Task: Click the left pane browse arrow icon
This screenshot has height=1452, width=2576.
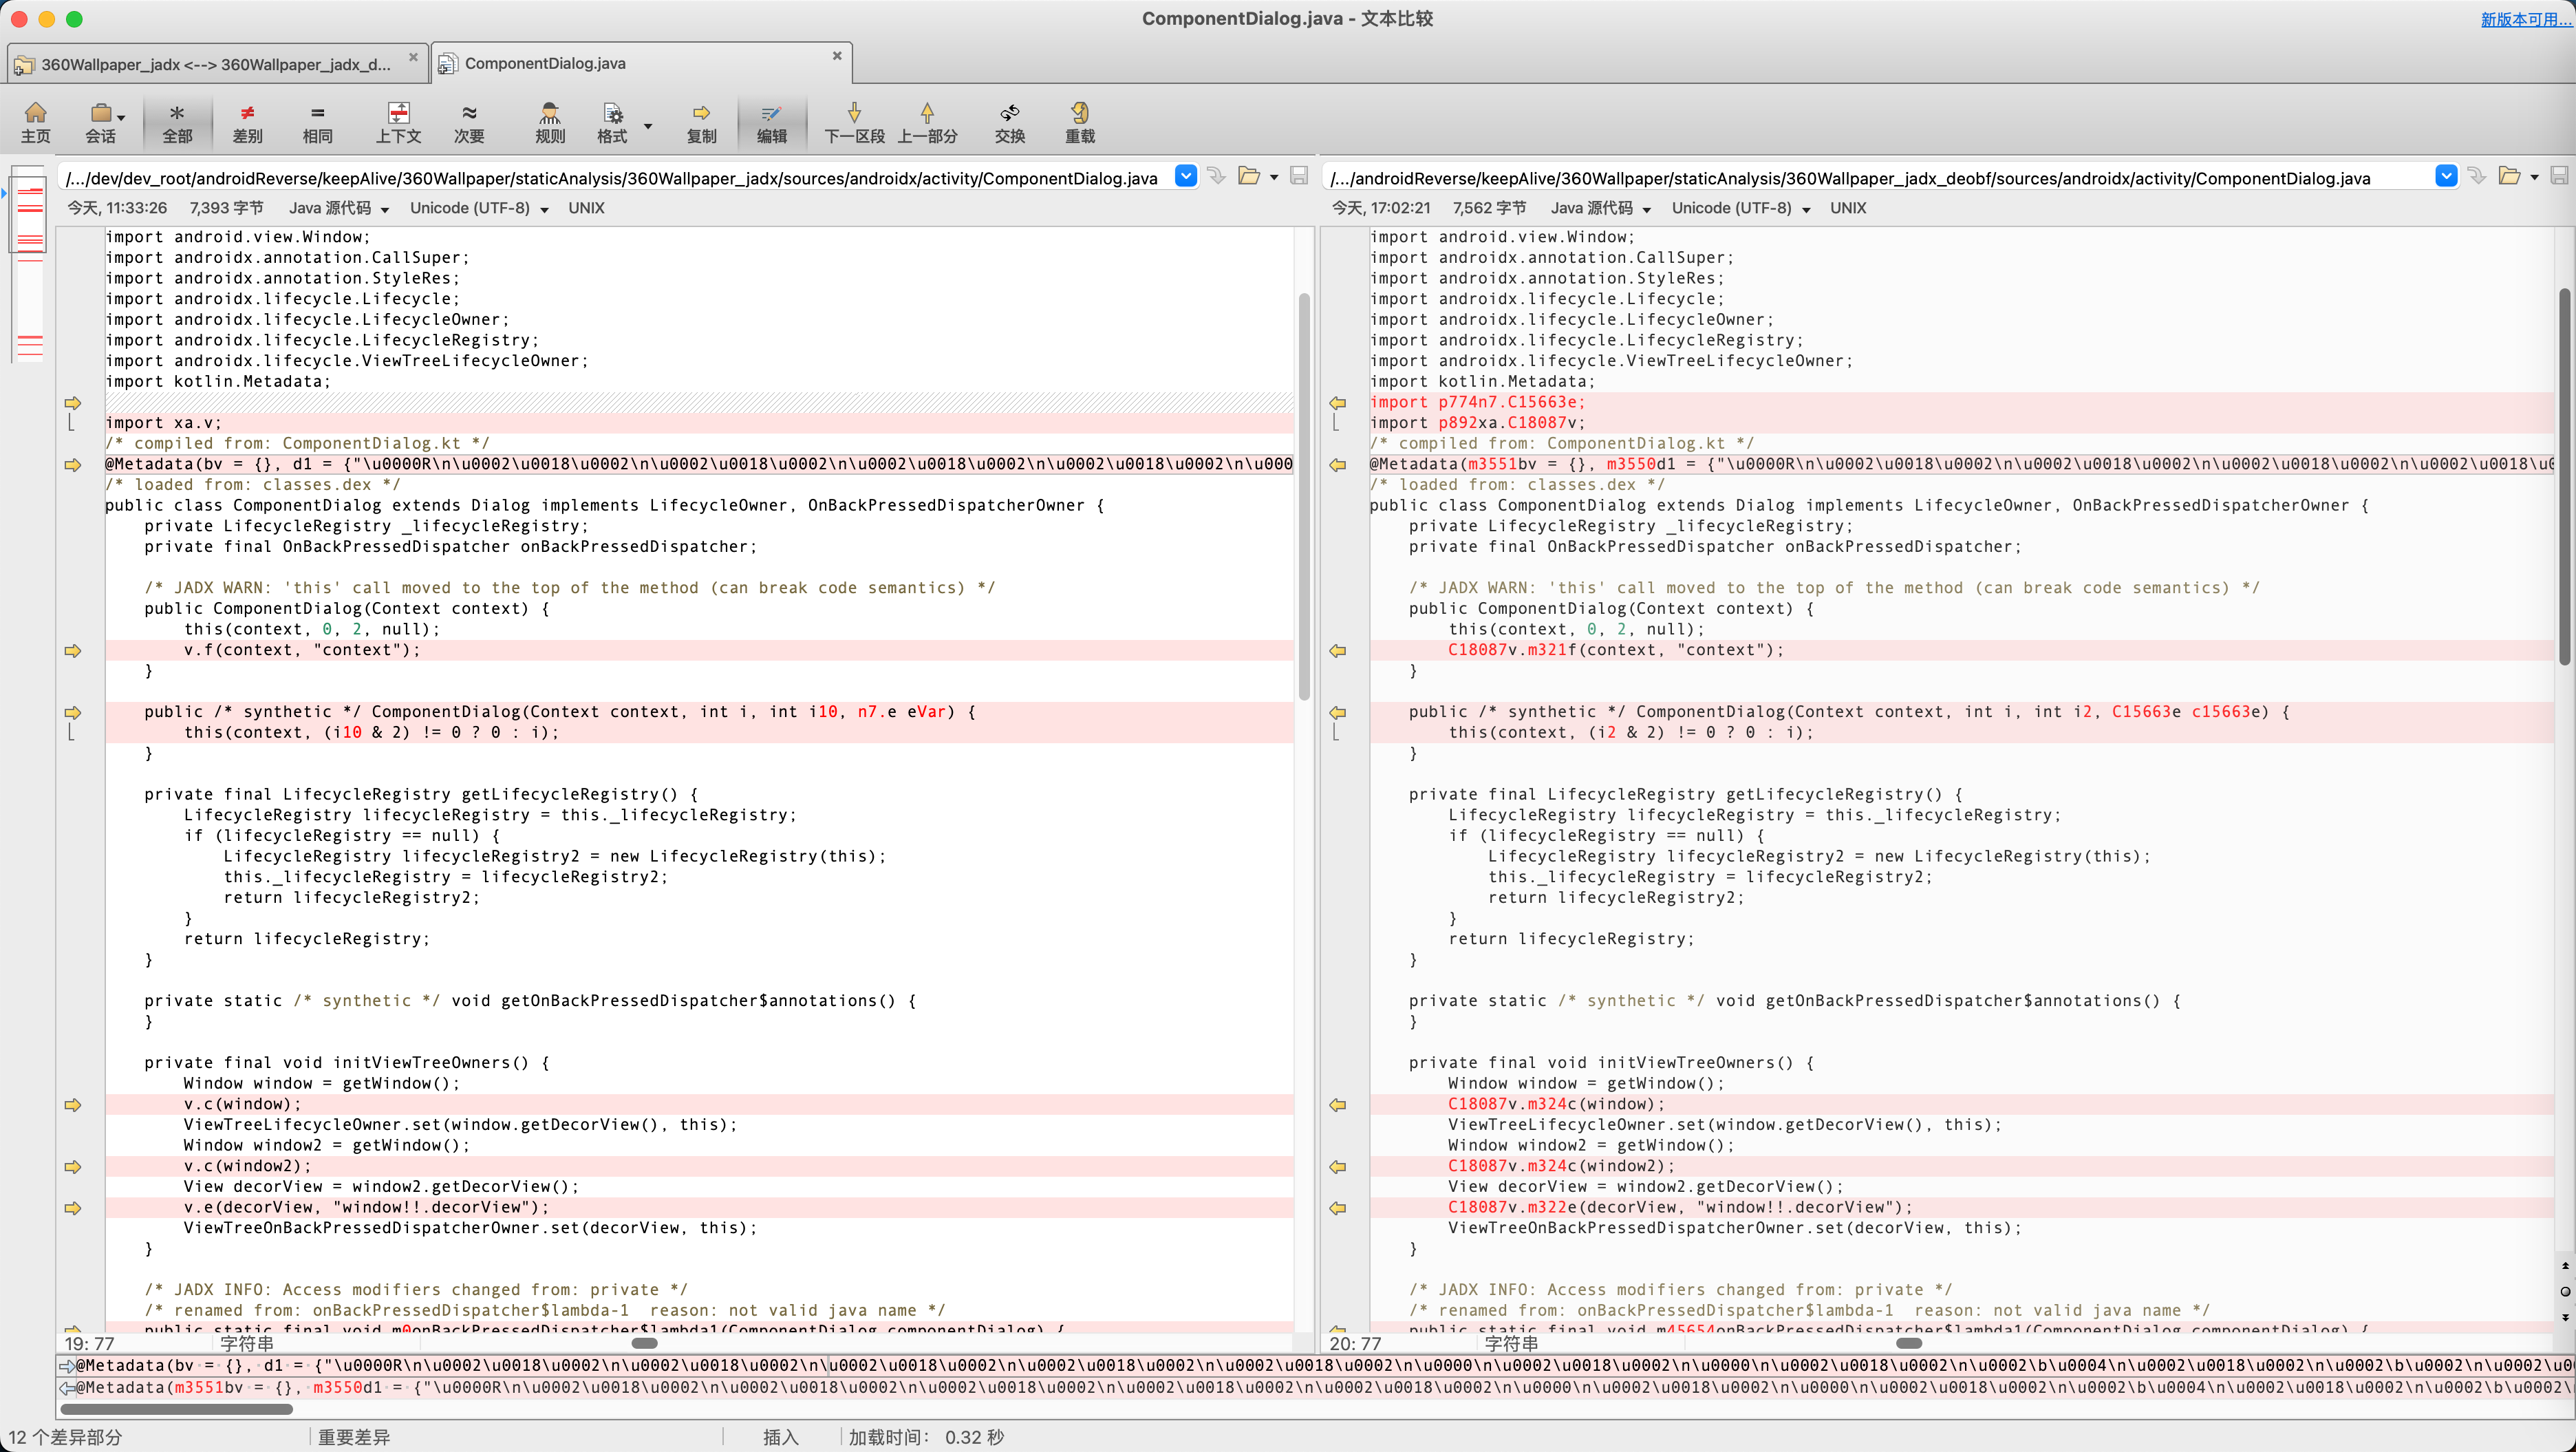Action: pos(1216,176)
